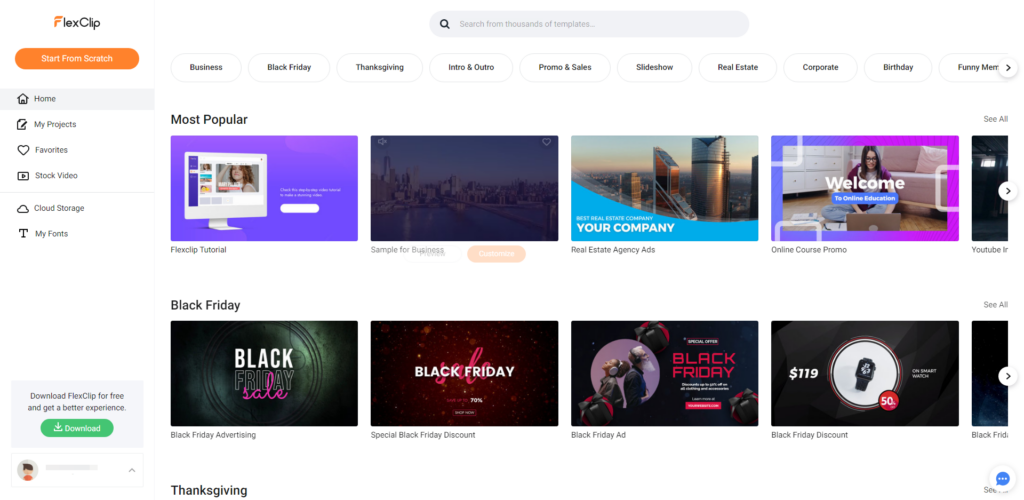Show more category chips with right arrow

pos(1008,67)
